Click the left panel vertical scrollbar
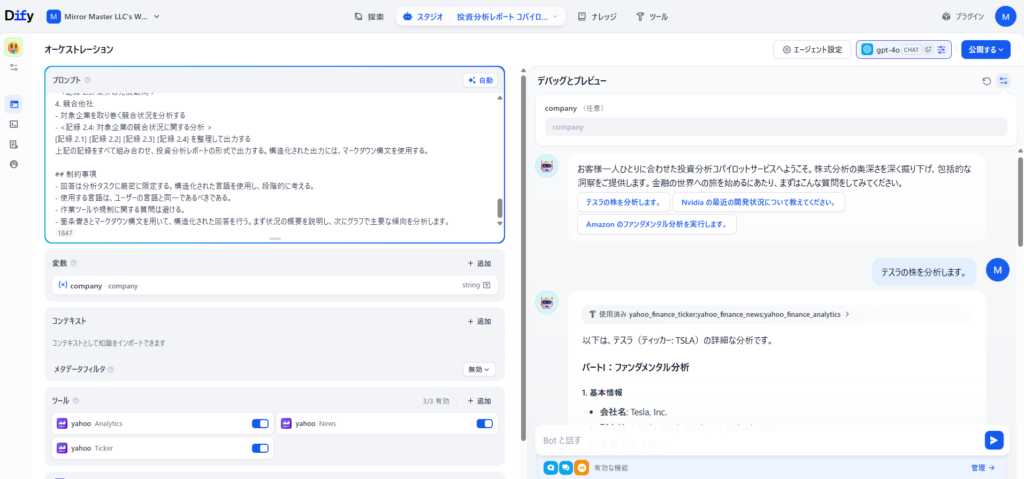The height and width of the screenshot is (479, 1024). [x=523, y=258]
